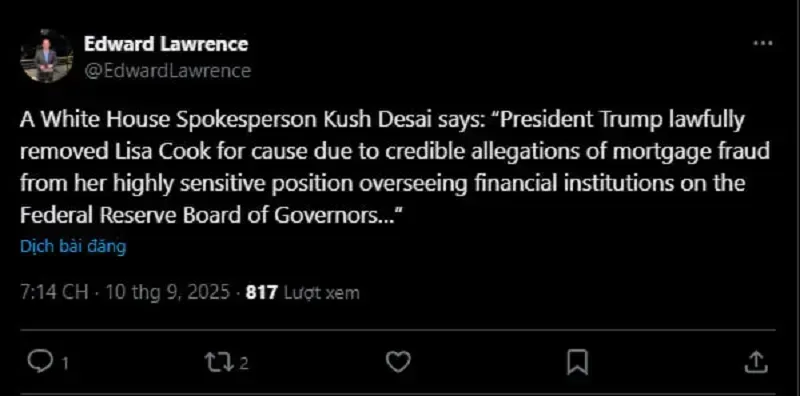Viewport: 800px width, 396px height.
Task: Click the phrase President Trump lawfully
Action: 625,120
